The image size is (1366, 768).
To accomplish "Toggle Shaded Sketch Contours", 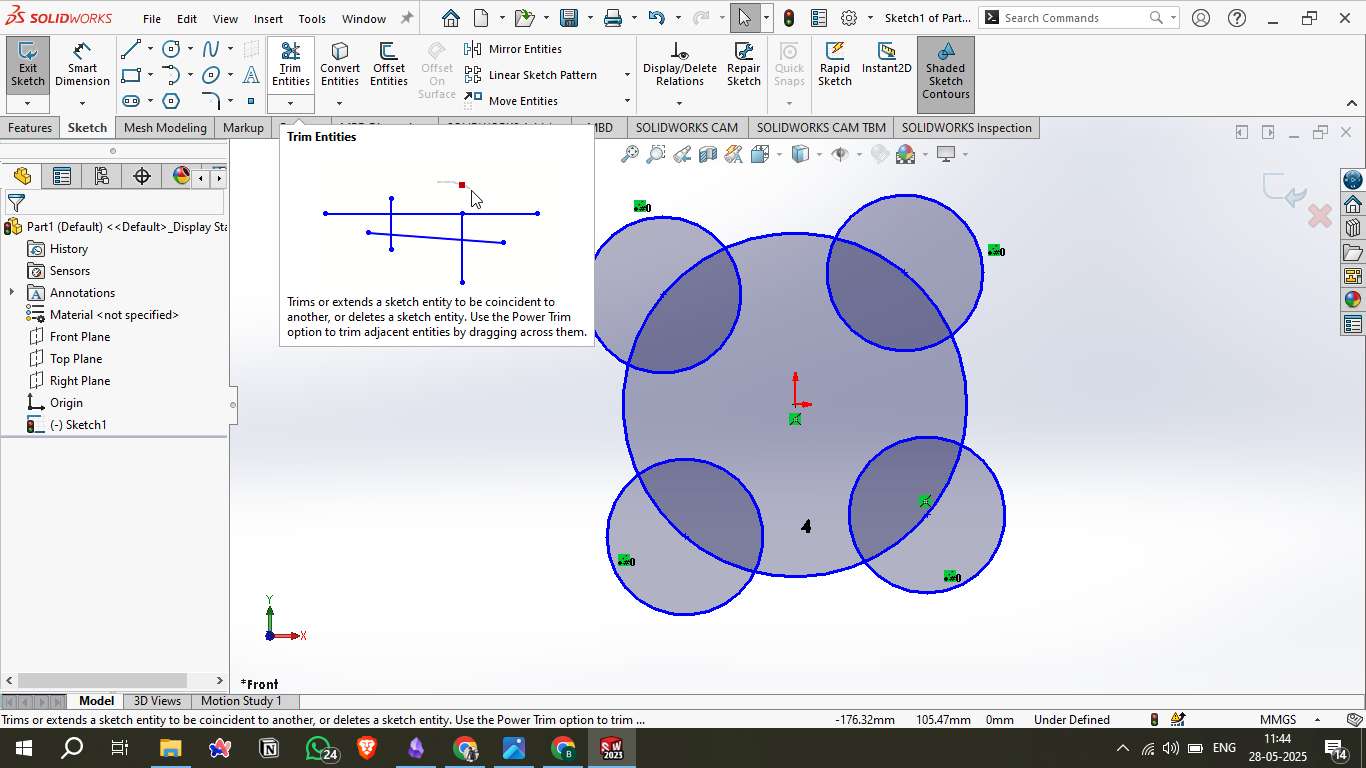I will (x=945, y=72).
